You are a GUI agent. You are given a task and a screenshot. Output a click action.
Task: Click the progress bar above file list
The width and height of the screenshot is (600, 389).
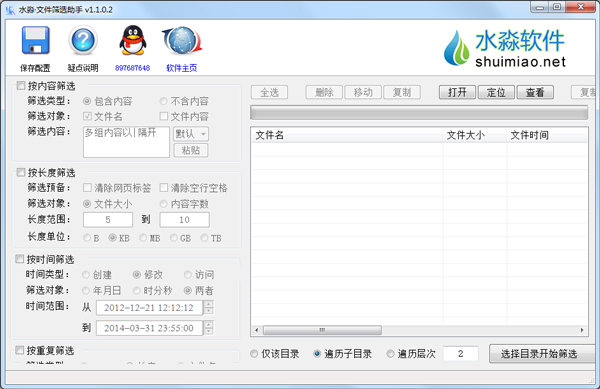(x=419, y=113)
